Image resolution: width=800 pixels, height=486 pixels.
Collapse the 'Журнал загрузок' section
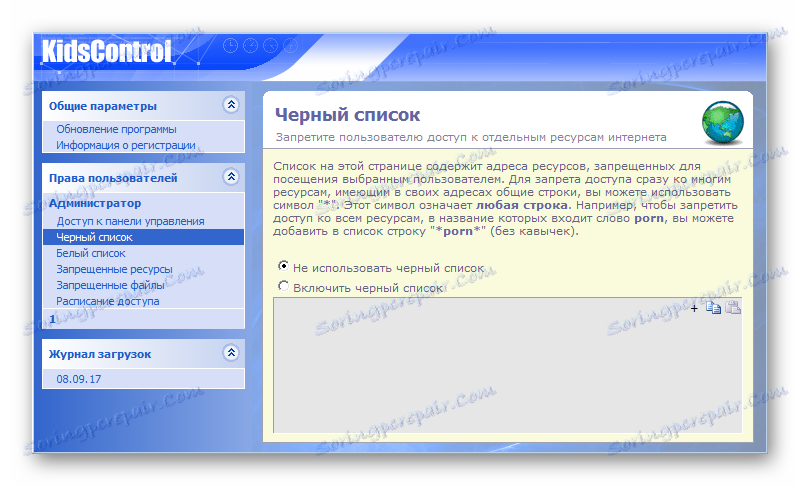(x=231, y=353)
